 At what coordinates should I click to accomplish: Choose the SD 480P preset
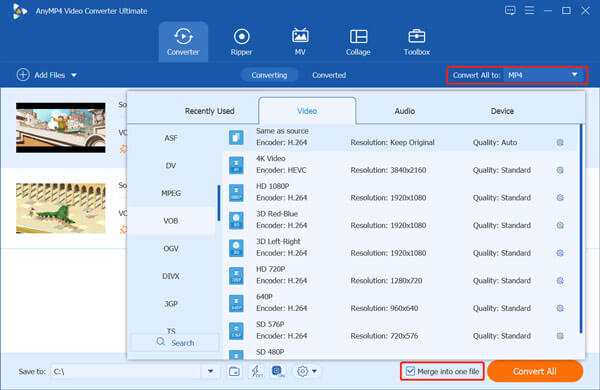click(x=400, y=352)
